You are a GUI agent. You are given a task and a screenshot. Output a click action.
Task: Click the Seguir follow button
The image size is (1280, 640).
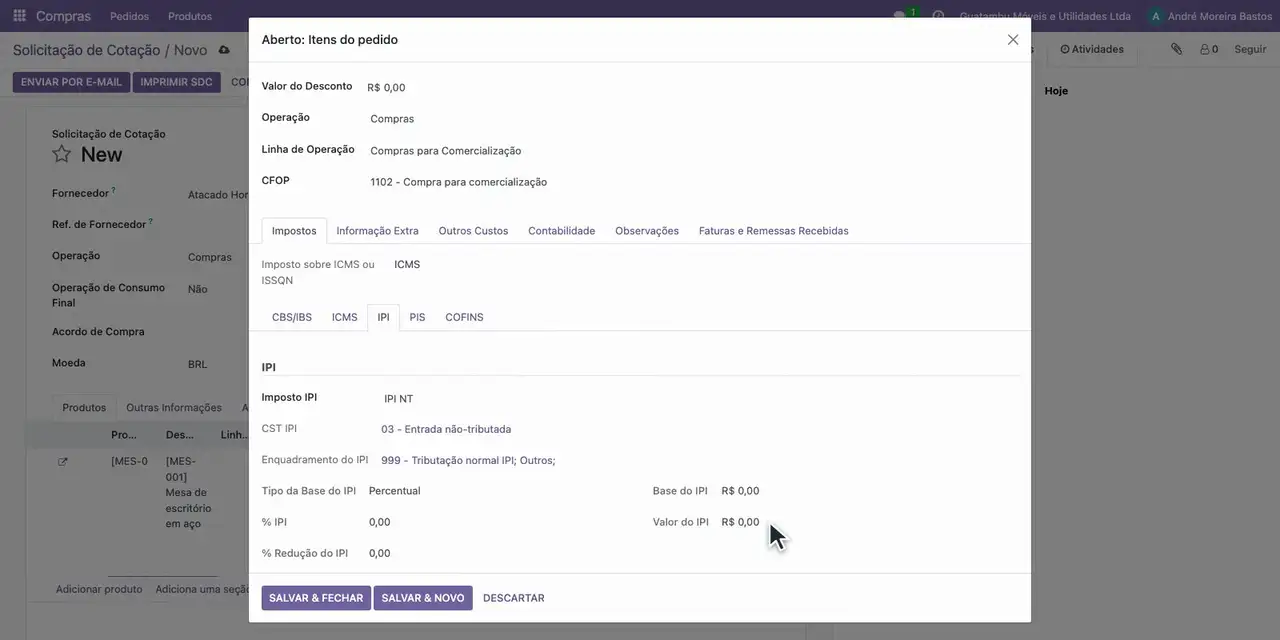(x=1250, y=49)
